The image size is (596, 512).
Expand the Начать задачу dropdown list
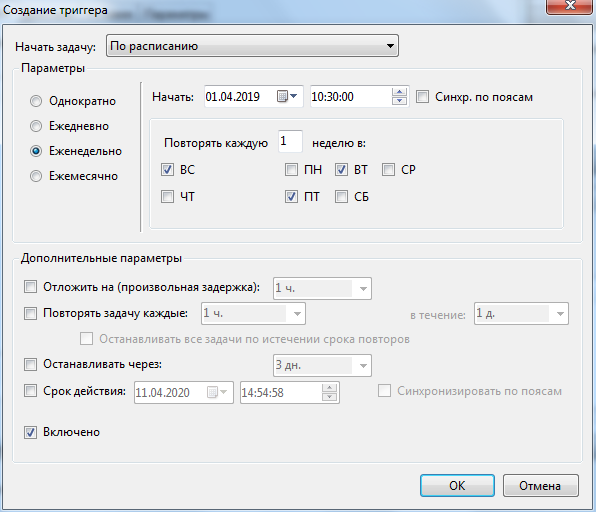point(252,46)
